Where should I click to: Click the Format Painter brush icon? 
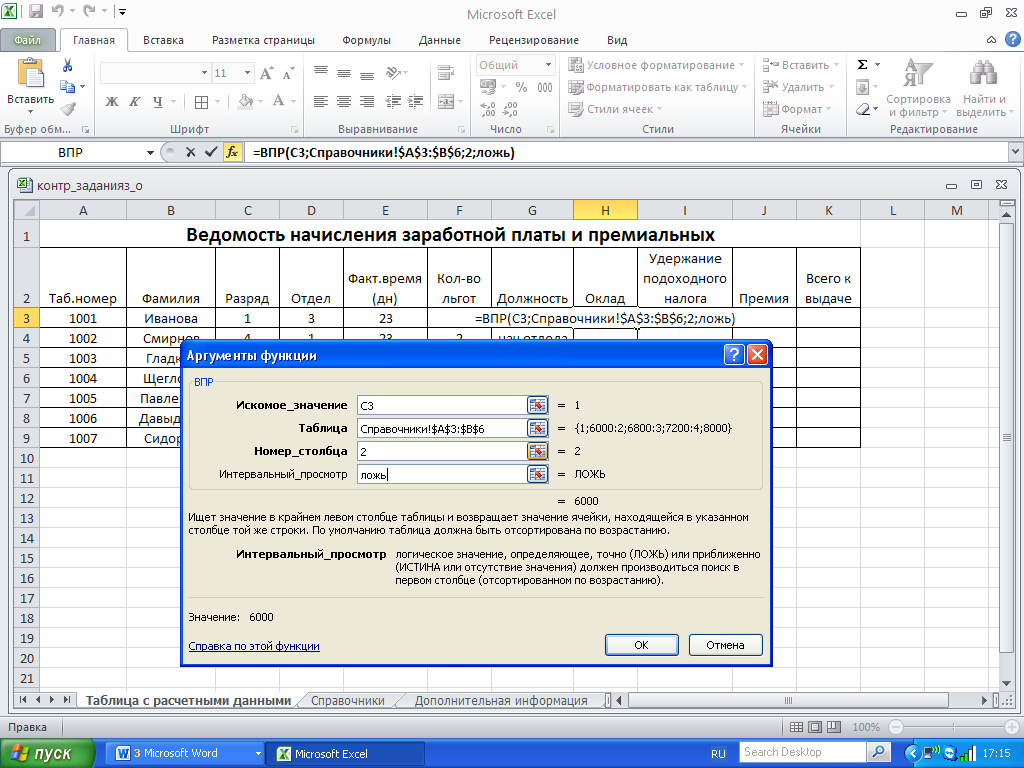tap(68, 108)
